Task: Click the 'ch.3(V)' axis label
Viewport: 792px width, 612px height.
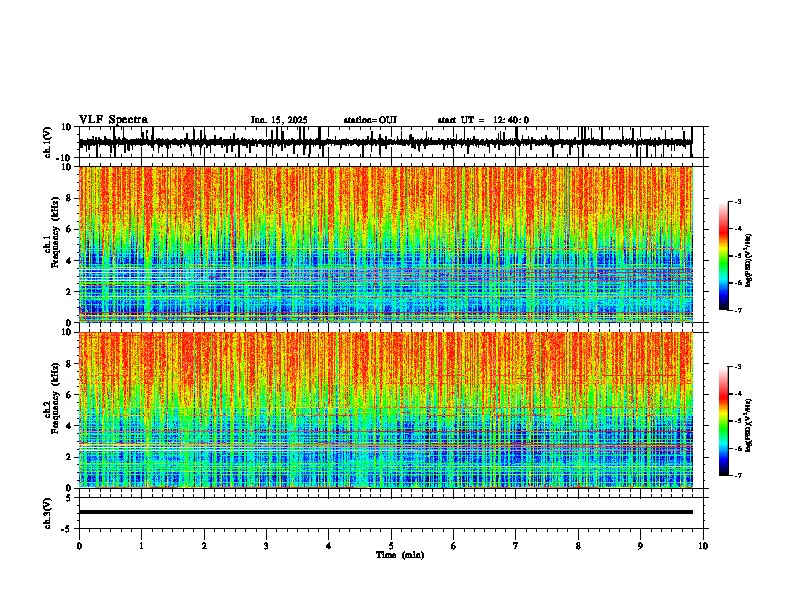Action: [48, 513]
